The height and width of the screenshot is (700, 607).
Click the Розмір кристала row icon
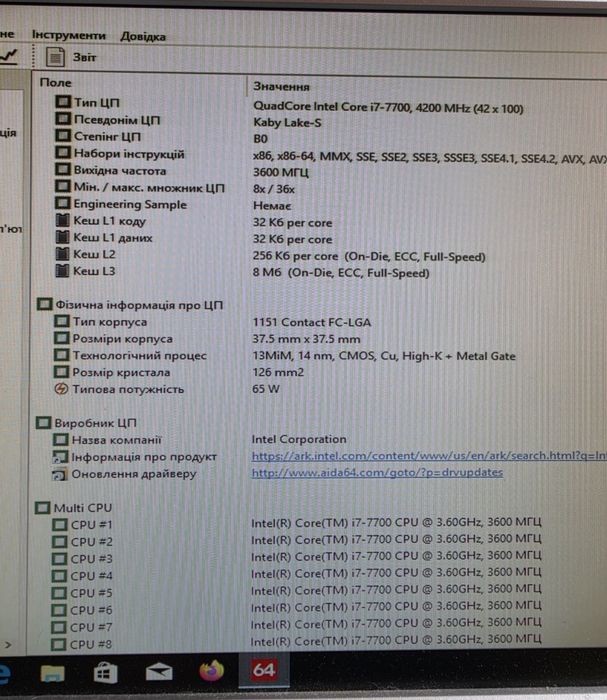click(61, 371)
